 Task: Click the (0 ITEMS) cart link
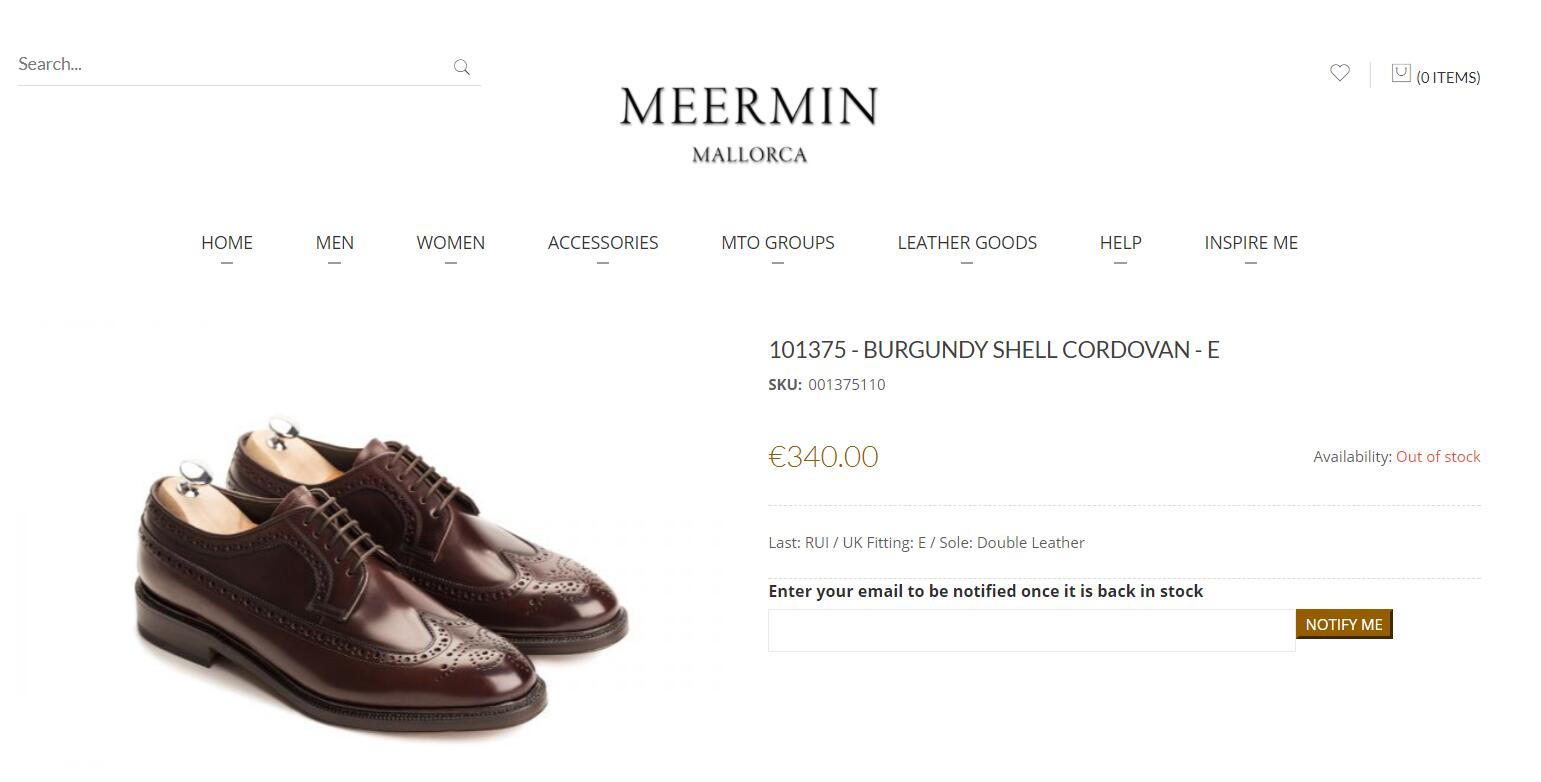click(1448, 78)
